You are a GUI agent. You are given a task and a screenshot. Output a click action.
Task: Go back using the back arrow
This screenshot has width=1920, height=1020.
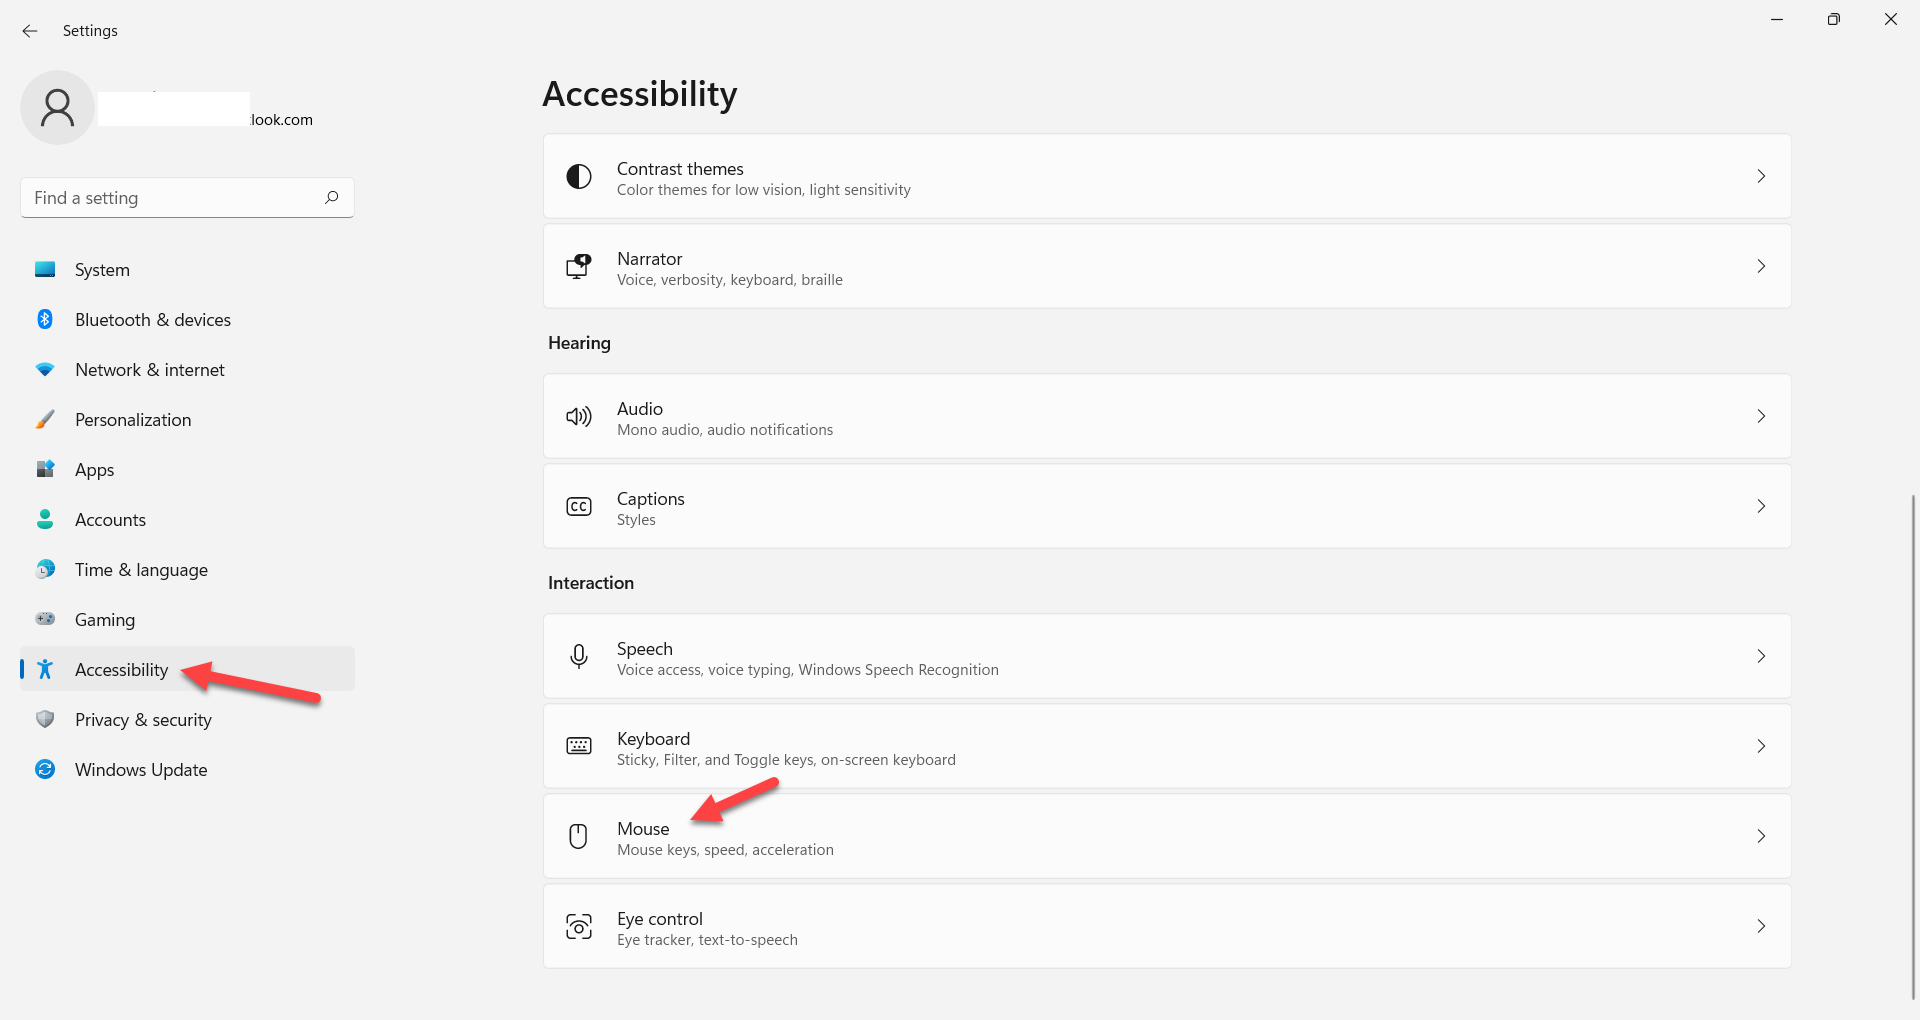click(30, 31)
